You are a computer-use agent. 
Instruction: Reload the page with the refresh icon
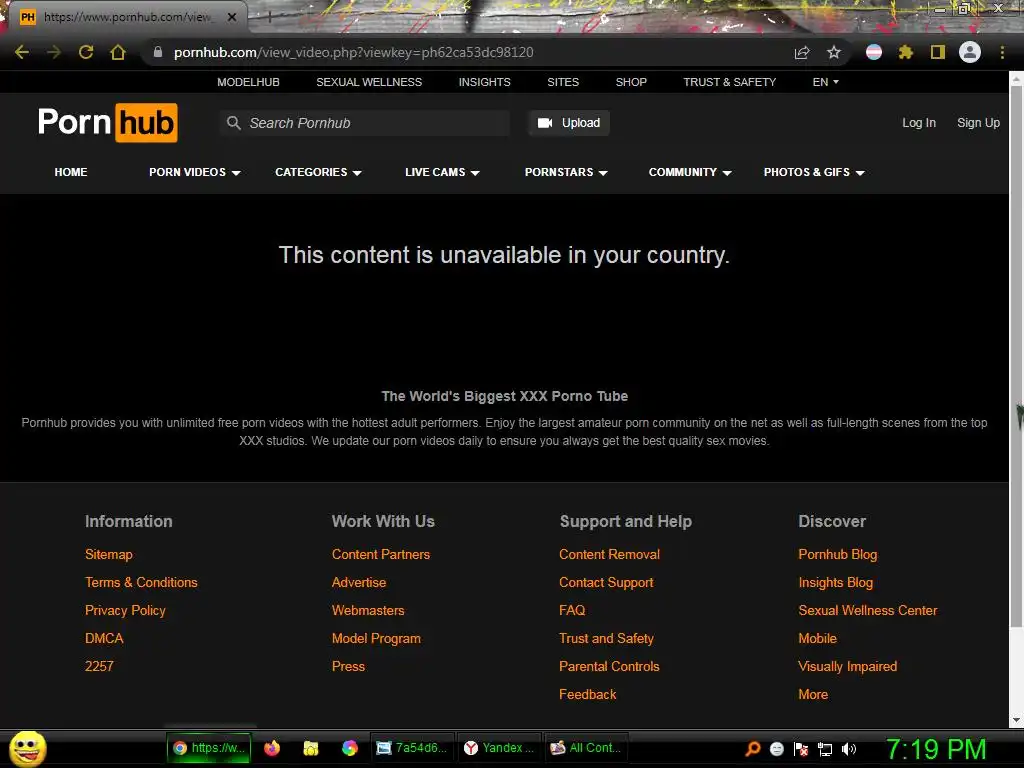[86, 52]
